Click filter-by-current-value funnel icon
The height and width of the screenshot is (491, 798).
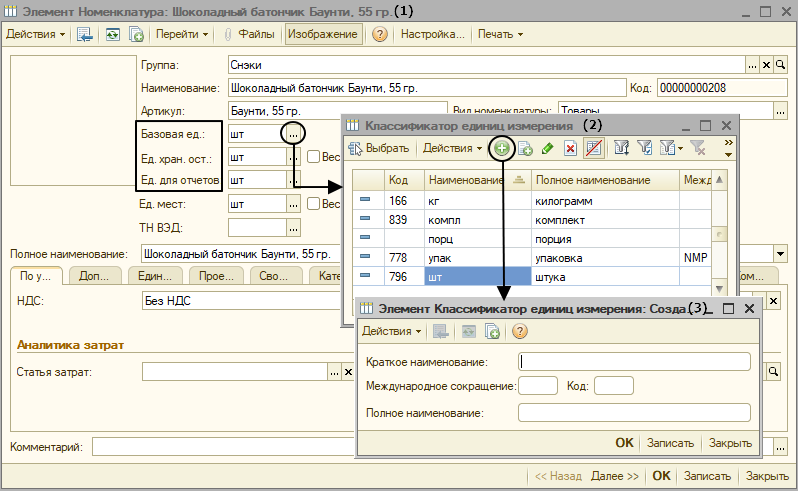(x=644, y=148)
